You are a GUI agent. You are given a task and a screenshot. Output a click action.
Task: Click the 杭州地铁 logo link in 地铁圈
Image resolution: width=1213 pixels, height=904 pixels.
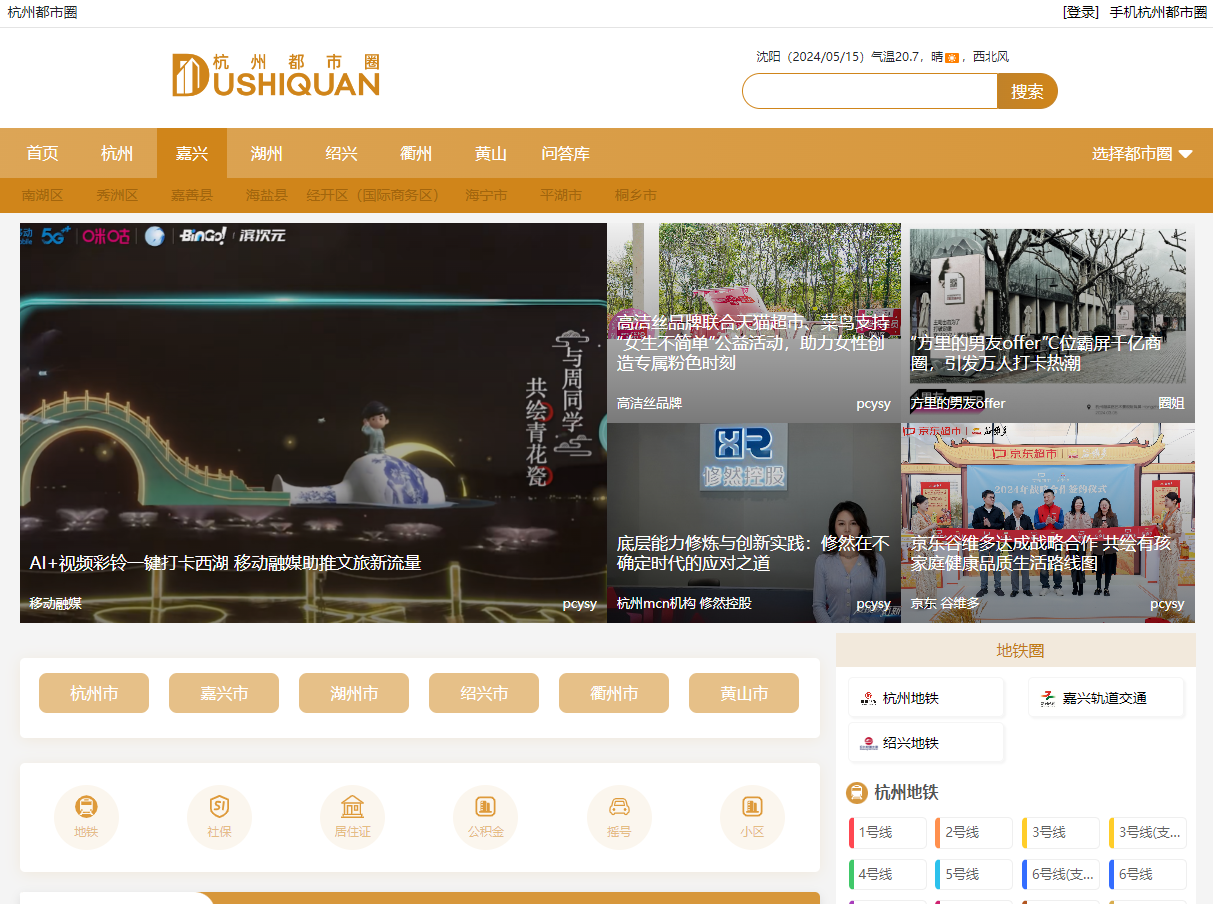926,698
